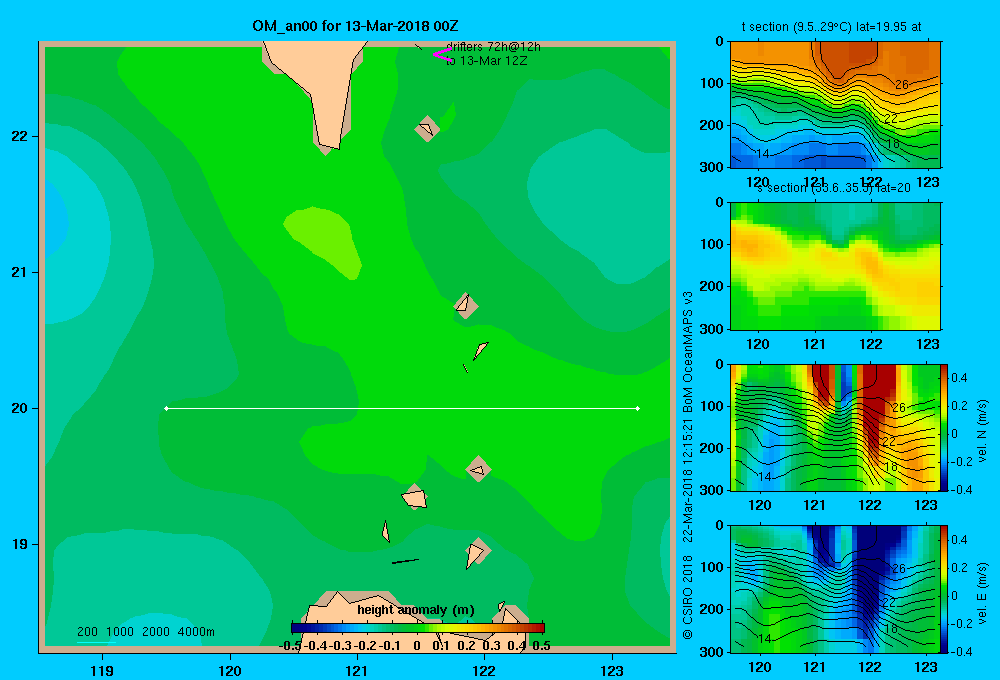Click the "vel. N (m/s)" axis label
1000x680 pixels.
click(x=982, y=431)
